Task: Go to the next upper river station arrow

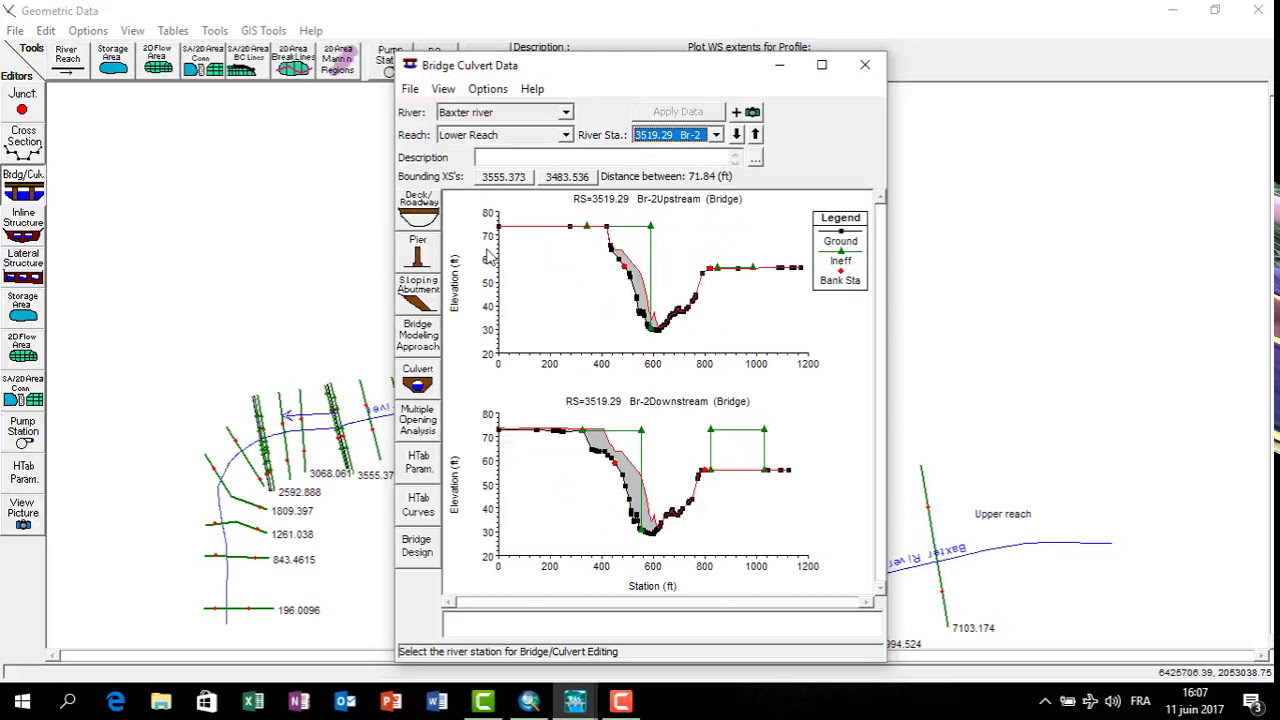Action: [x=755, y=135]
